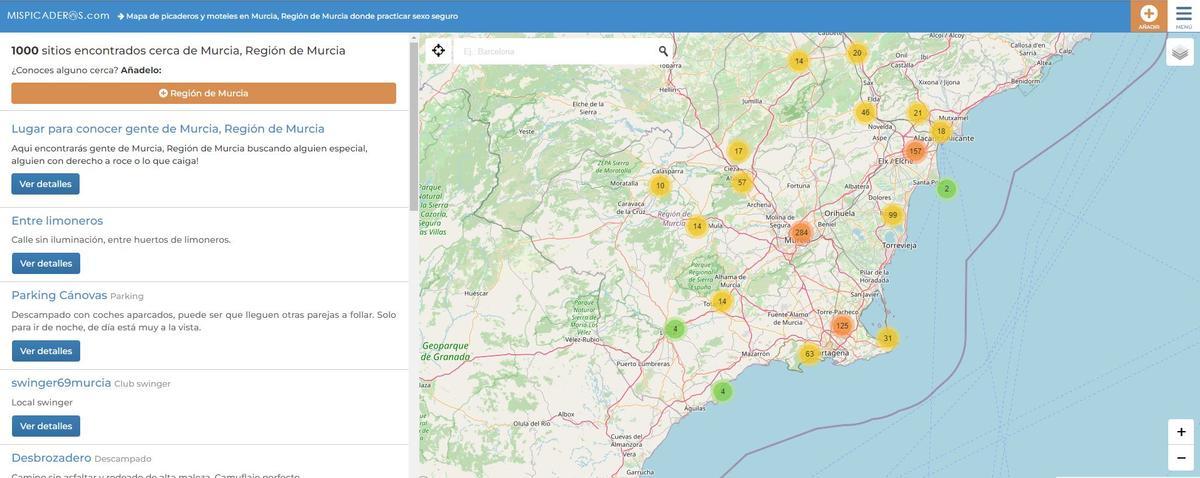1200x478 pixels.
Task: Click the green cluster marker labeled 2
Action: 947,189
